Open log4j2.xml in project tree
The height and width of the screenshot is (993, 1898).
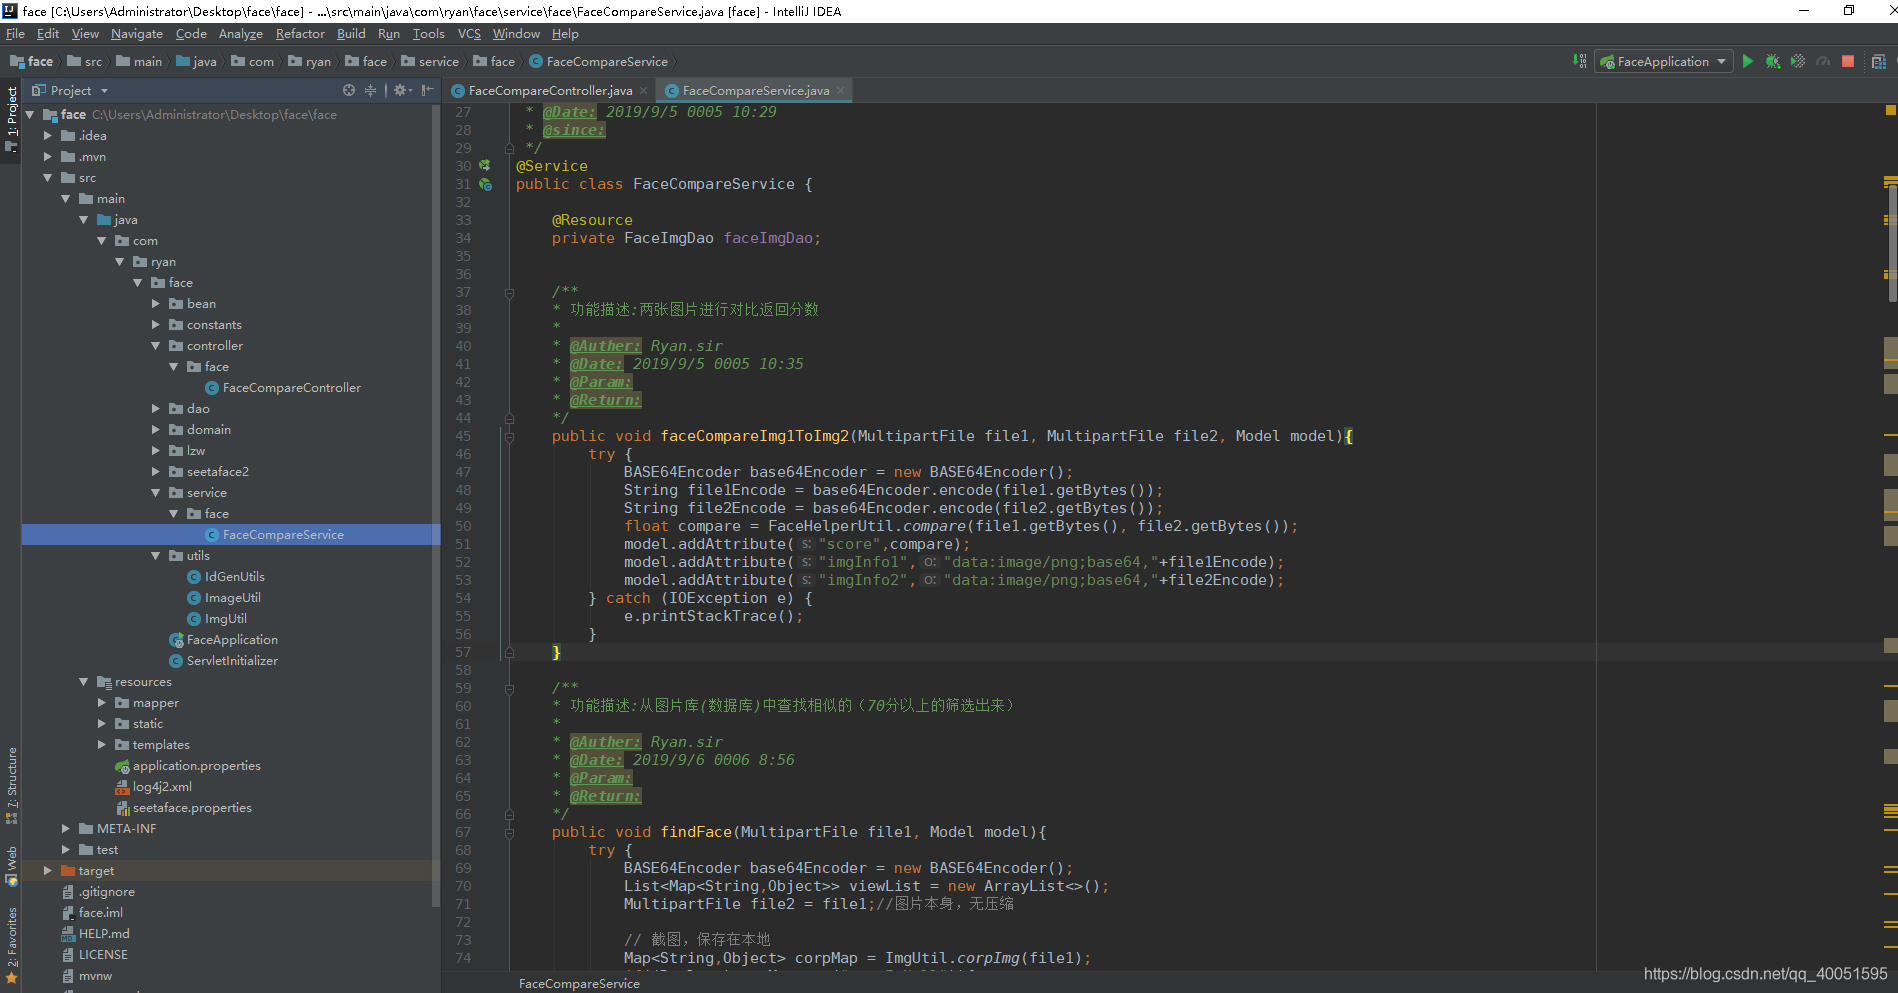162,787
